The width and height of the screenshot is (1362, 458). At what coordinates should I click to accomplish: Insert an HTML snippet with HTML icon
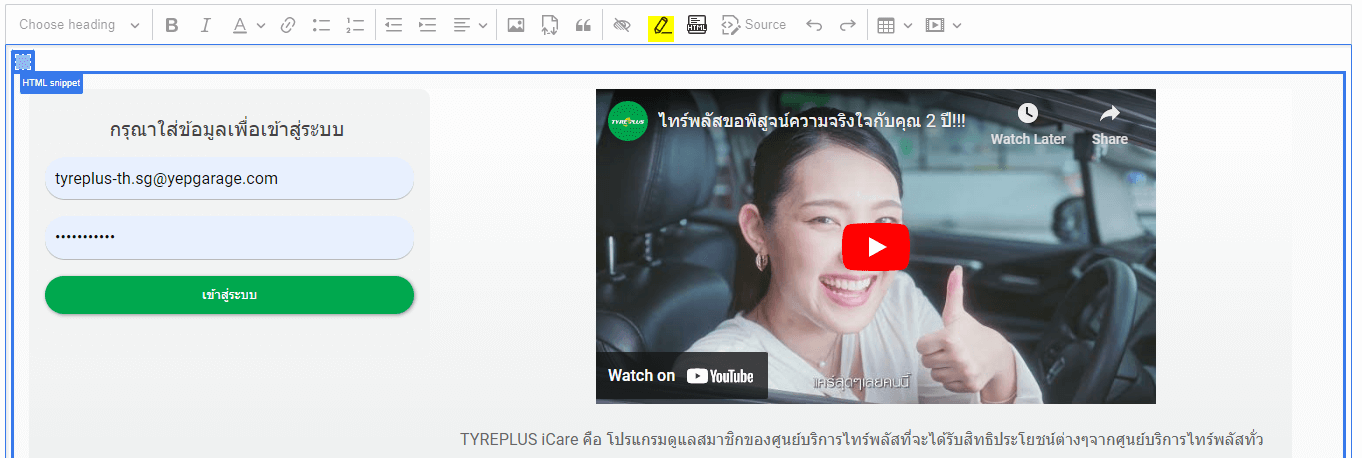click(x=697, y=25)
